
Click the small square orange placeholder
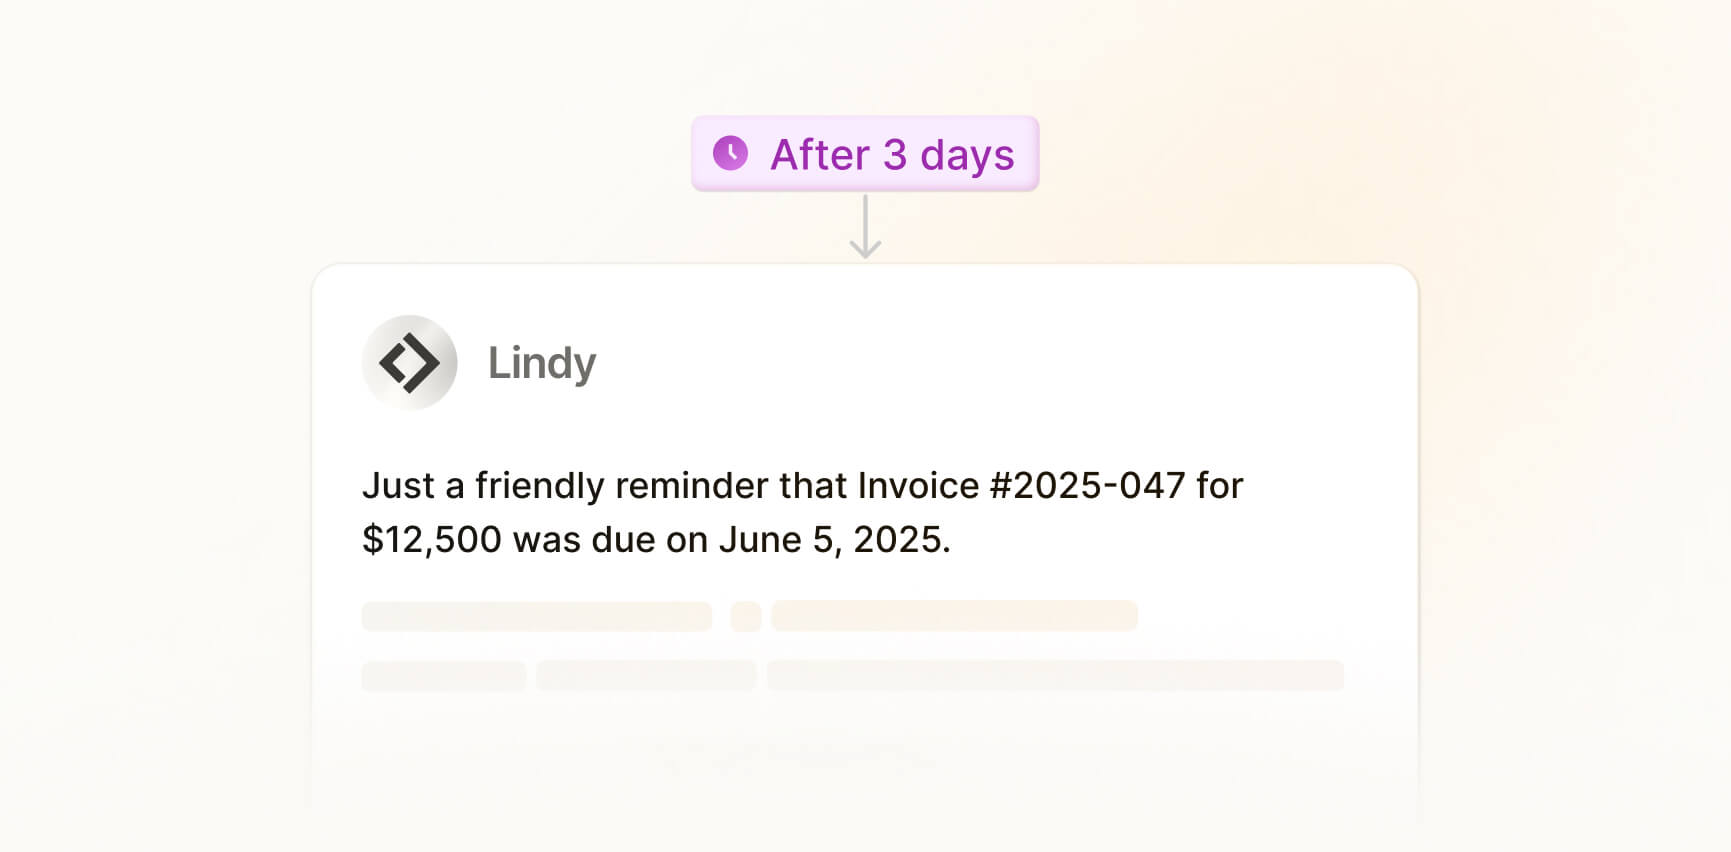(x=745, y=616)
